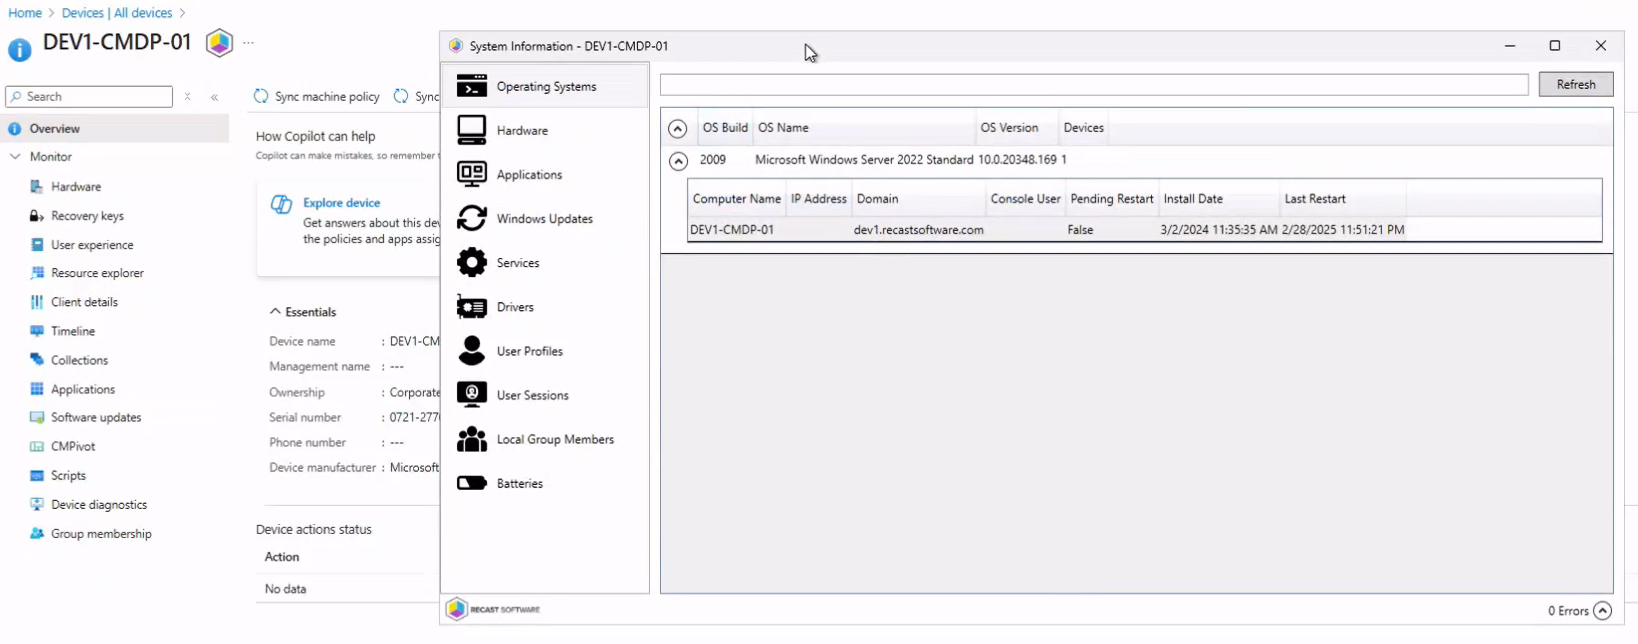Image resolution: width=1638 pixels, height=644 pixels.
Task: Click dev1.recastsoftware.com domain cell
Action: pos(918,229)
